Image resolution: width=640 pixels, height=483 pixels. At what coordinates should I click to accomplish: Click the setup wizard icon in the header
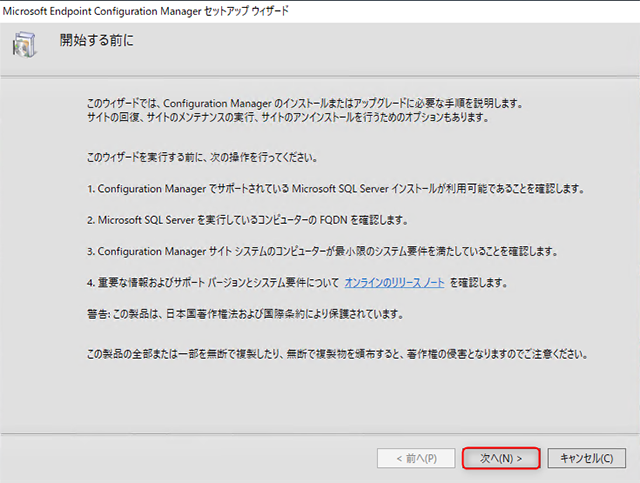pyautogui.click(x=24, y=45)
